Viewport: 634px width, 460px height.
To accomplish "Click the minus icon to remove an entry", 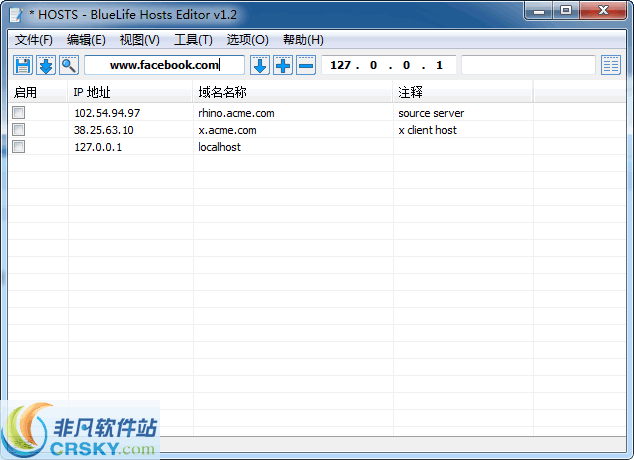I will click(x=306, y=65).
